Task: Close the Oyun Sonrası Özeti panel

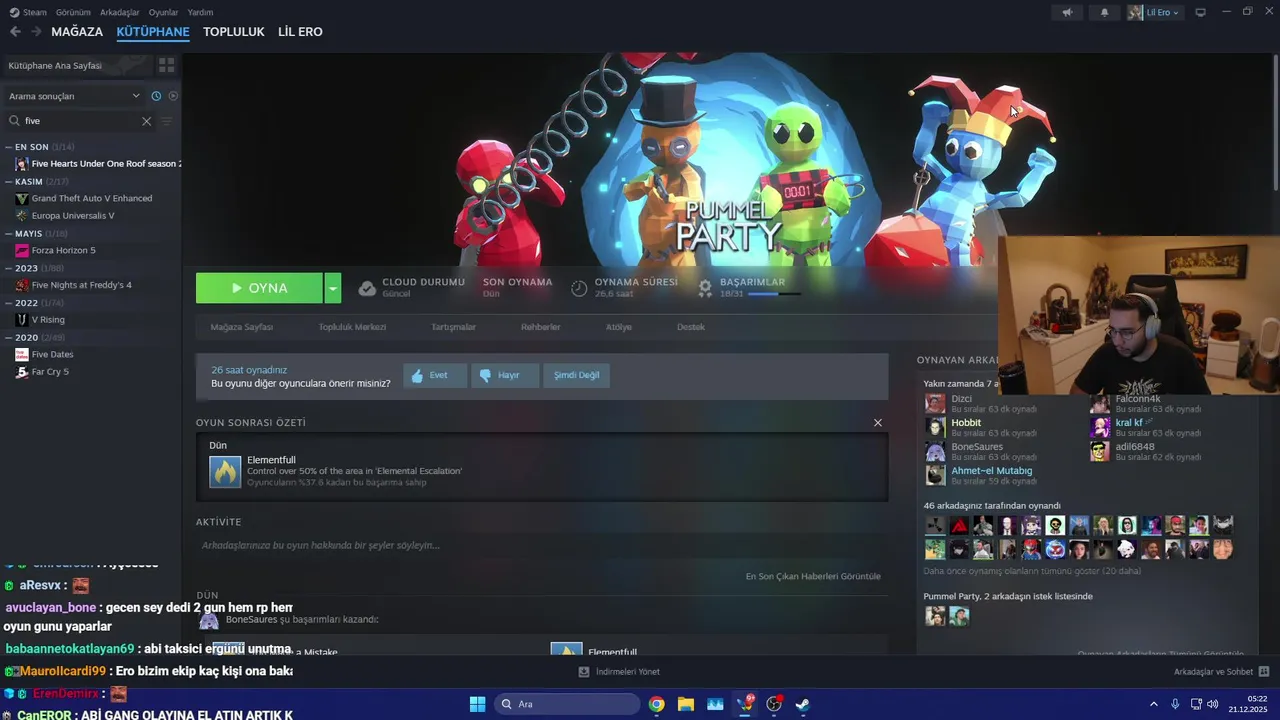Action: [878, 423]
